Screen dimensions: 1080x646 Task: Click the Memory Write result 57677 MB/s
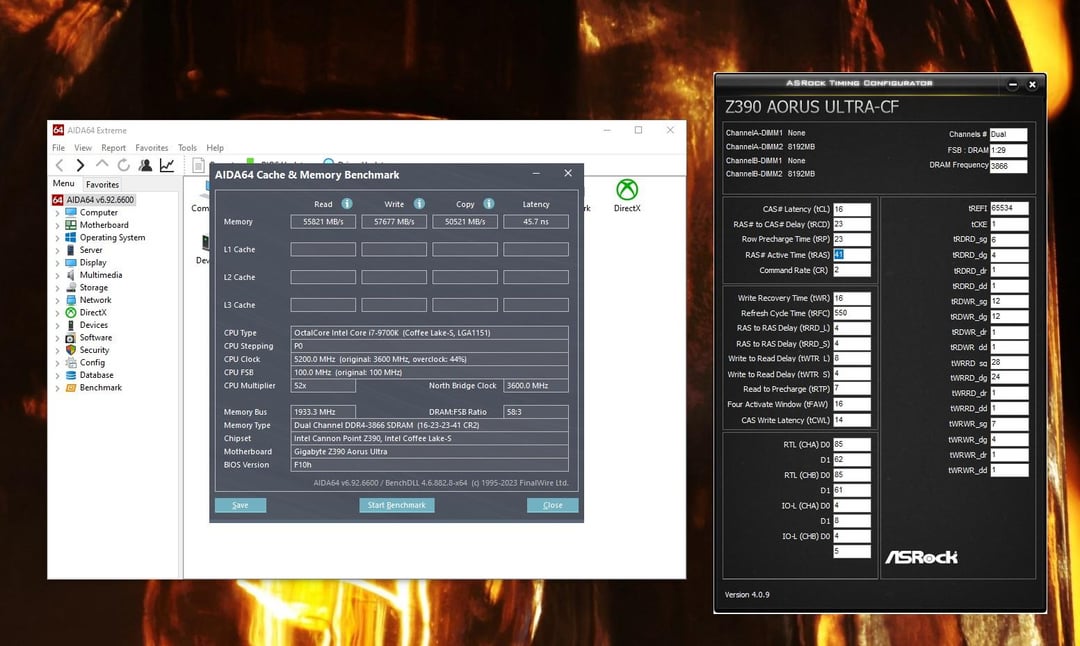394,222
